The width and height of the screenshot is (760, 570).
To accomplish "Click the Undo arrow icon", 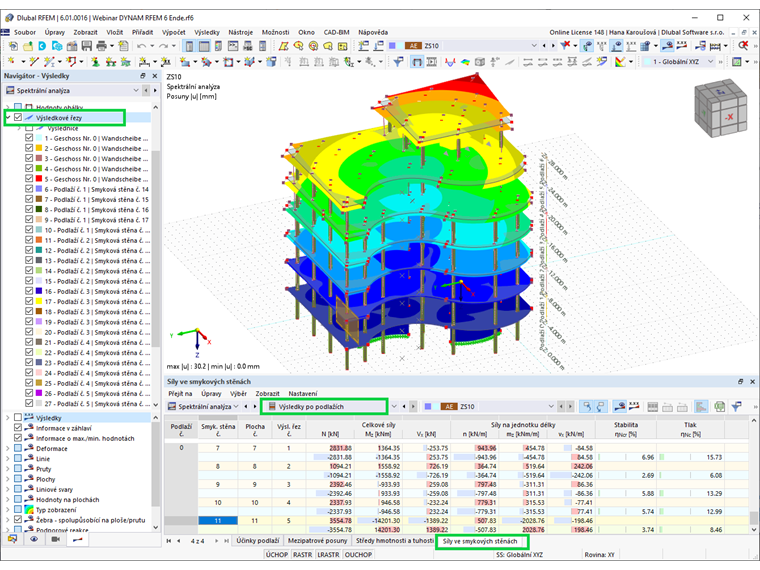I will tap(141, 46).
